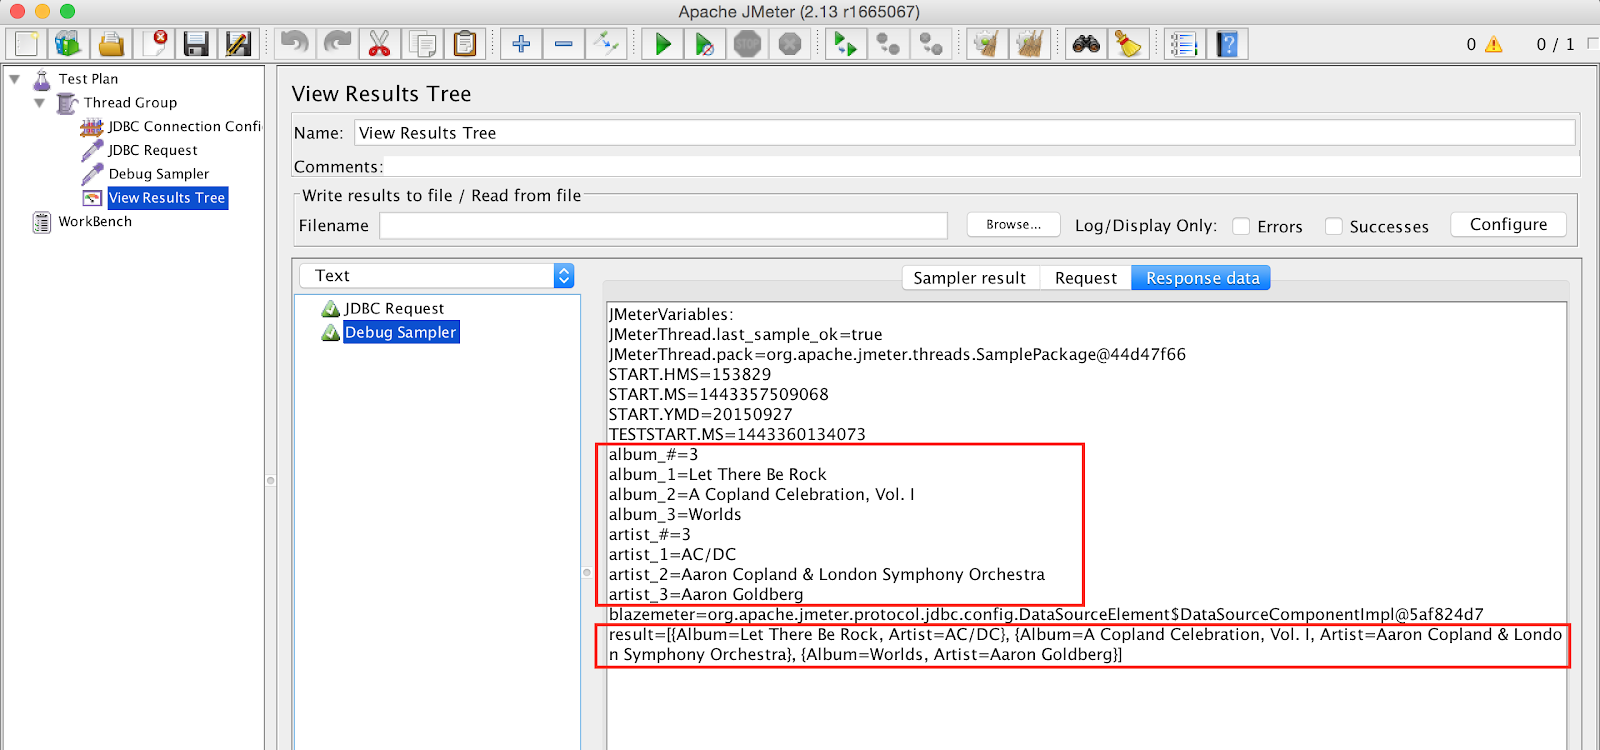The height and width of the screenshot is (750, 1600).
Task: Select Debug Sampler sample result
Action: tap(400, 332)
